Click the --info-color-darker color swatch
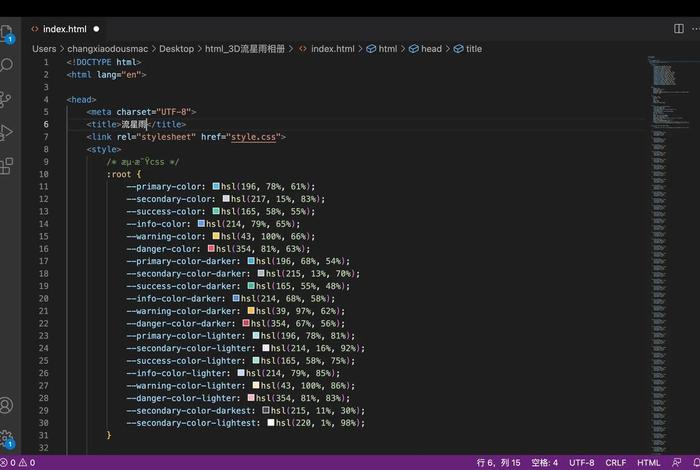This screenshot has height=470, width=700. [x=236, y=298]
